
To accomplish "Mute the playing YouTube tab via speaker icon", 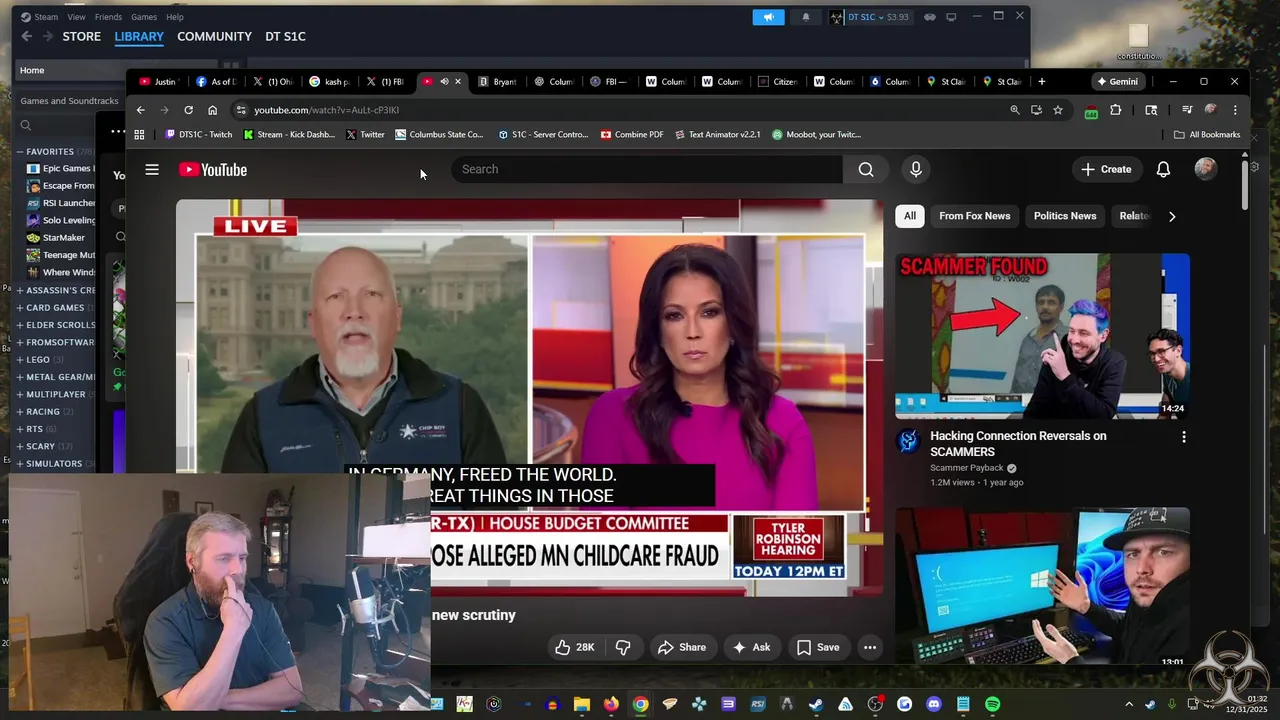I will [444, 81].
